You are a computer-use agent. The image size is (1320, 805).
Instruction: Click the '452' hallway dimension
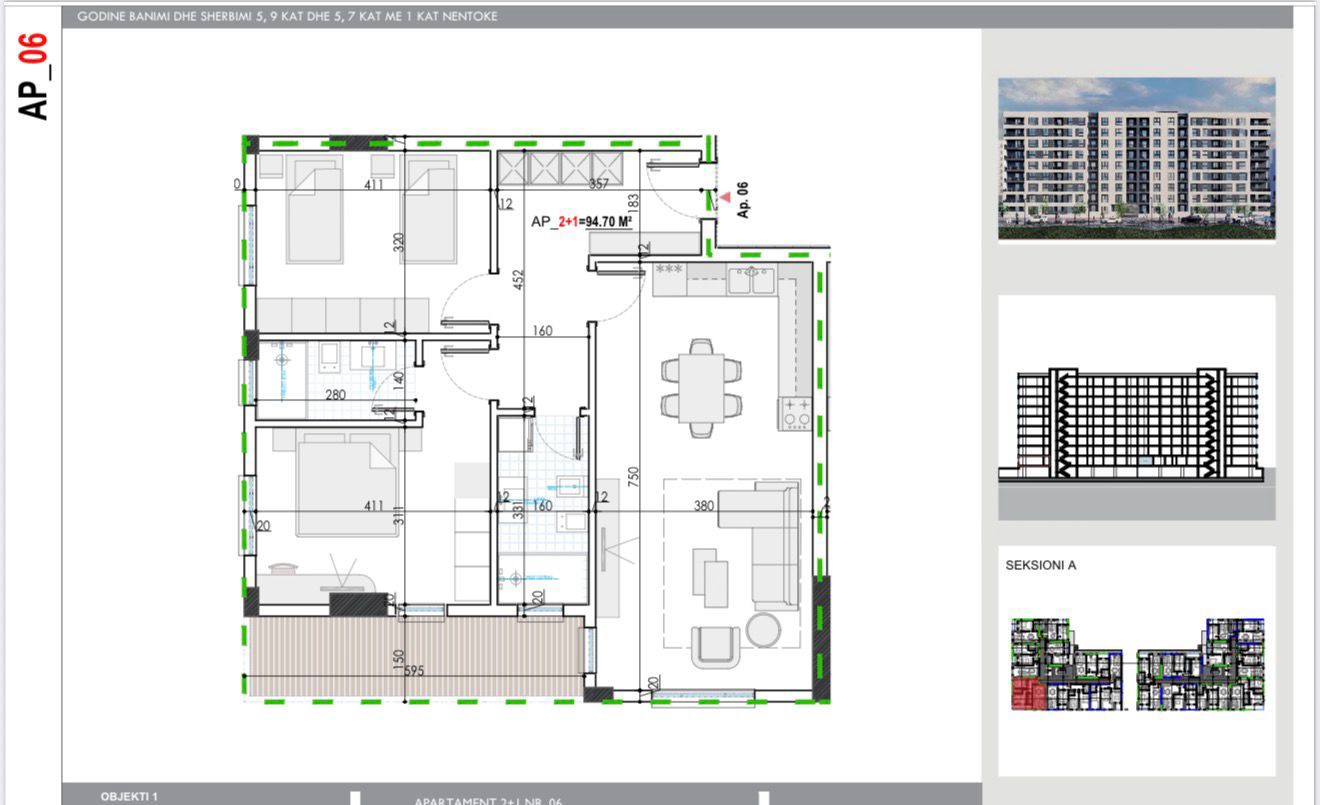518,281
